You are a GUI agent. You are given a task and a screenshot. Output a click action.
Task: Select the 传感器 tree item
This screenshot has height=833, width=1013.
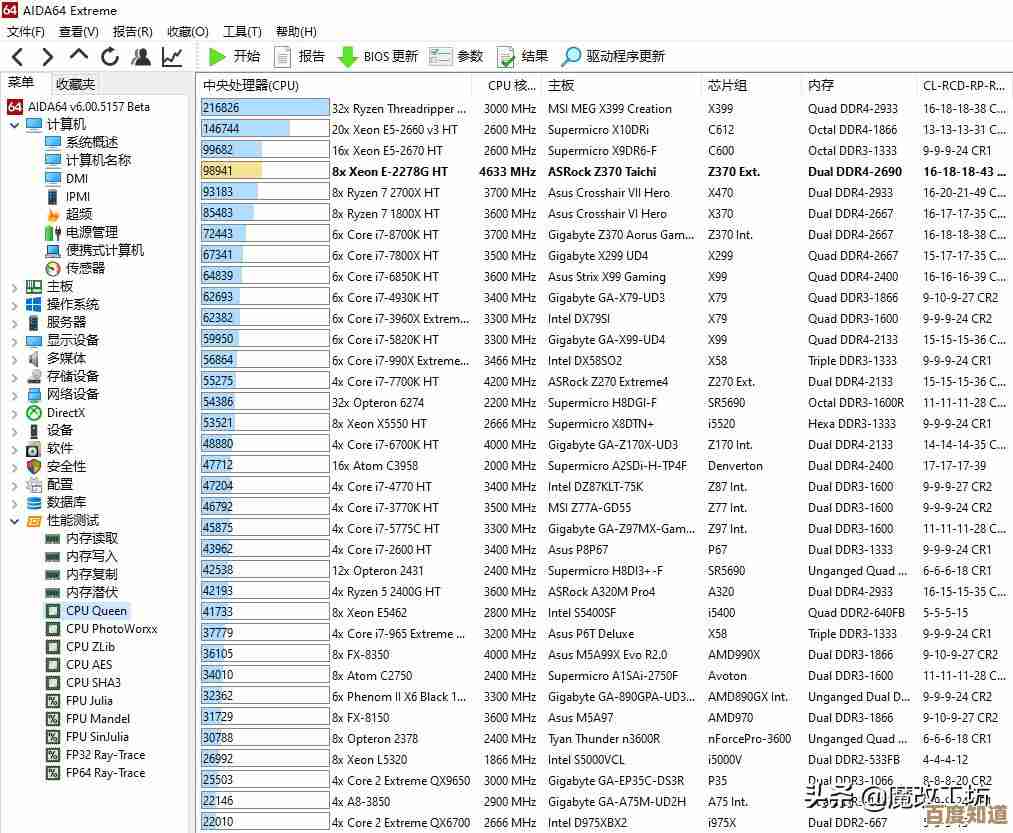pyautogui.click(x=84, y=268)
